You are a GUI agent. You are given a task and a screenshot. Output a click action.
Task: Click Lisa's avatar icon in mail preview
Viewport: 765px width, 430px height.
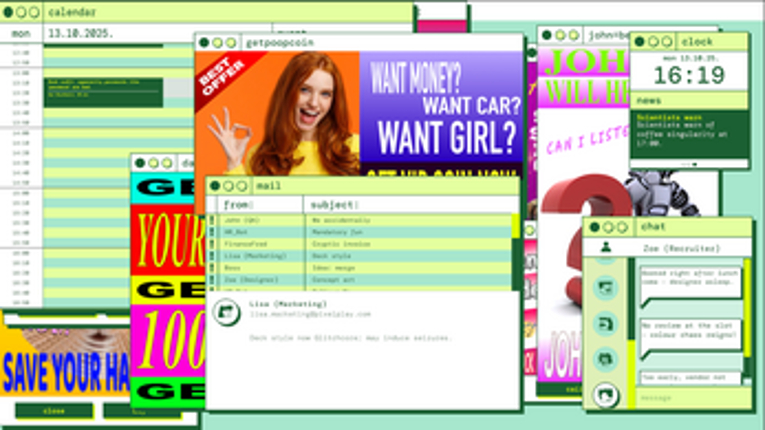[227, 312]
